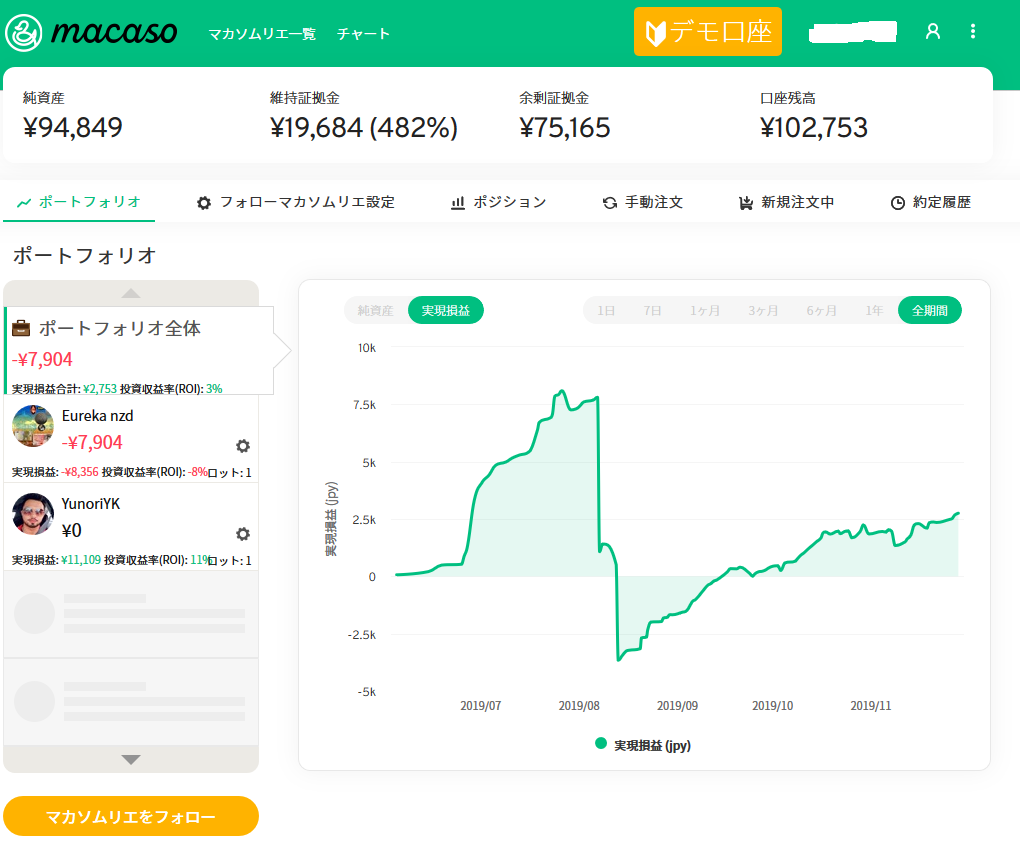The image size is (1020, 847).
Task: Open the ポジション tab
Action: (x=498, y=202)
